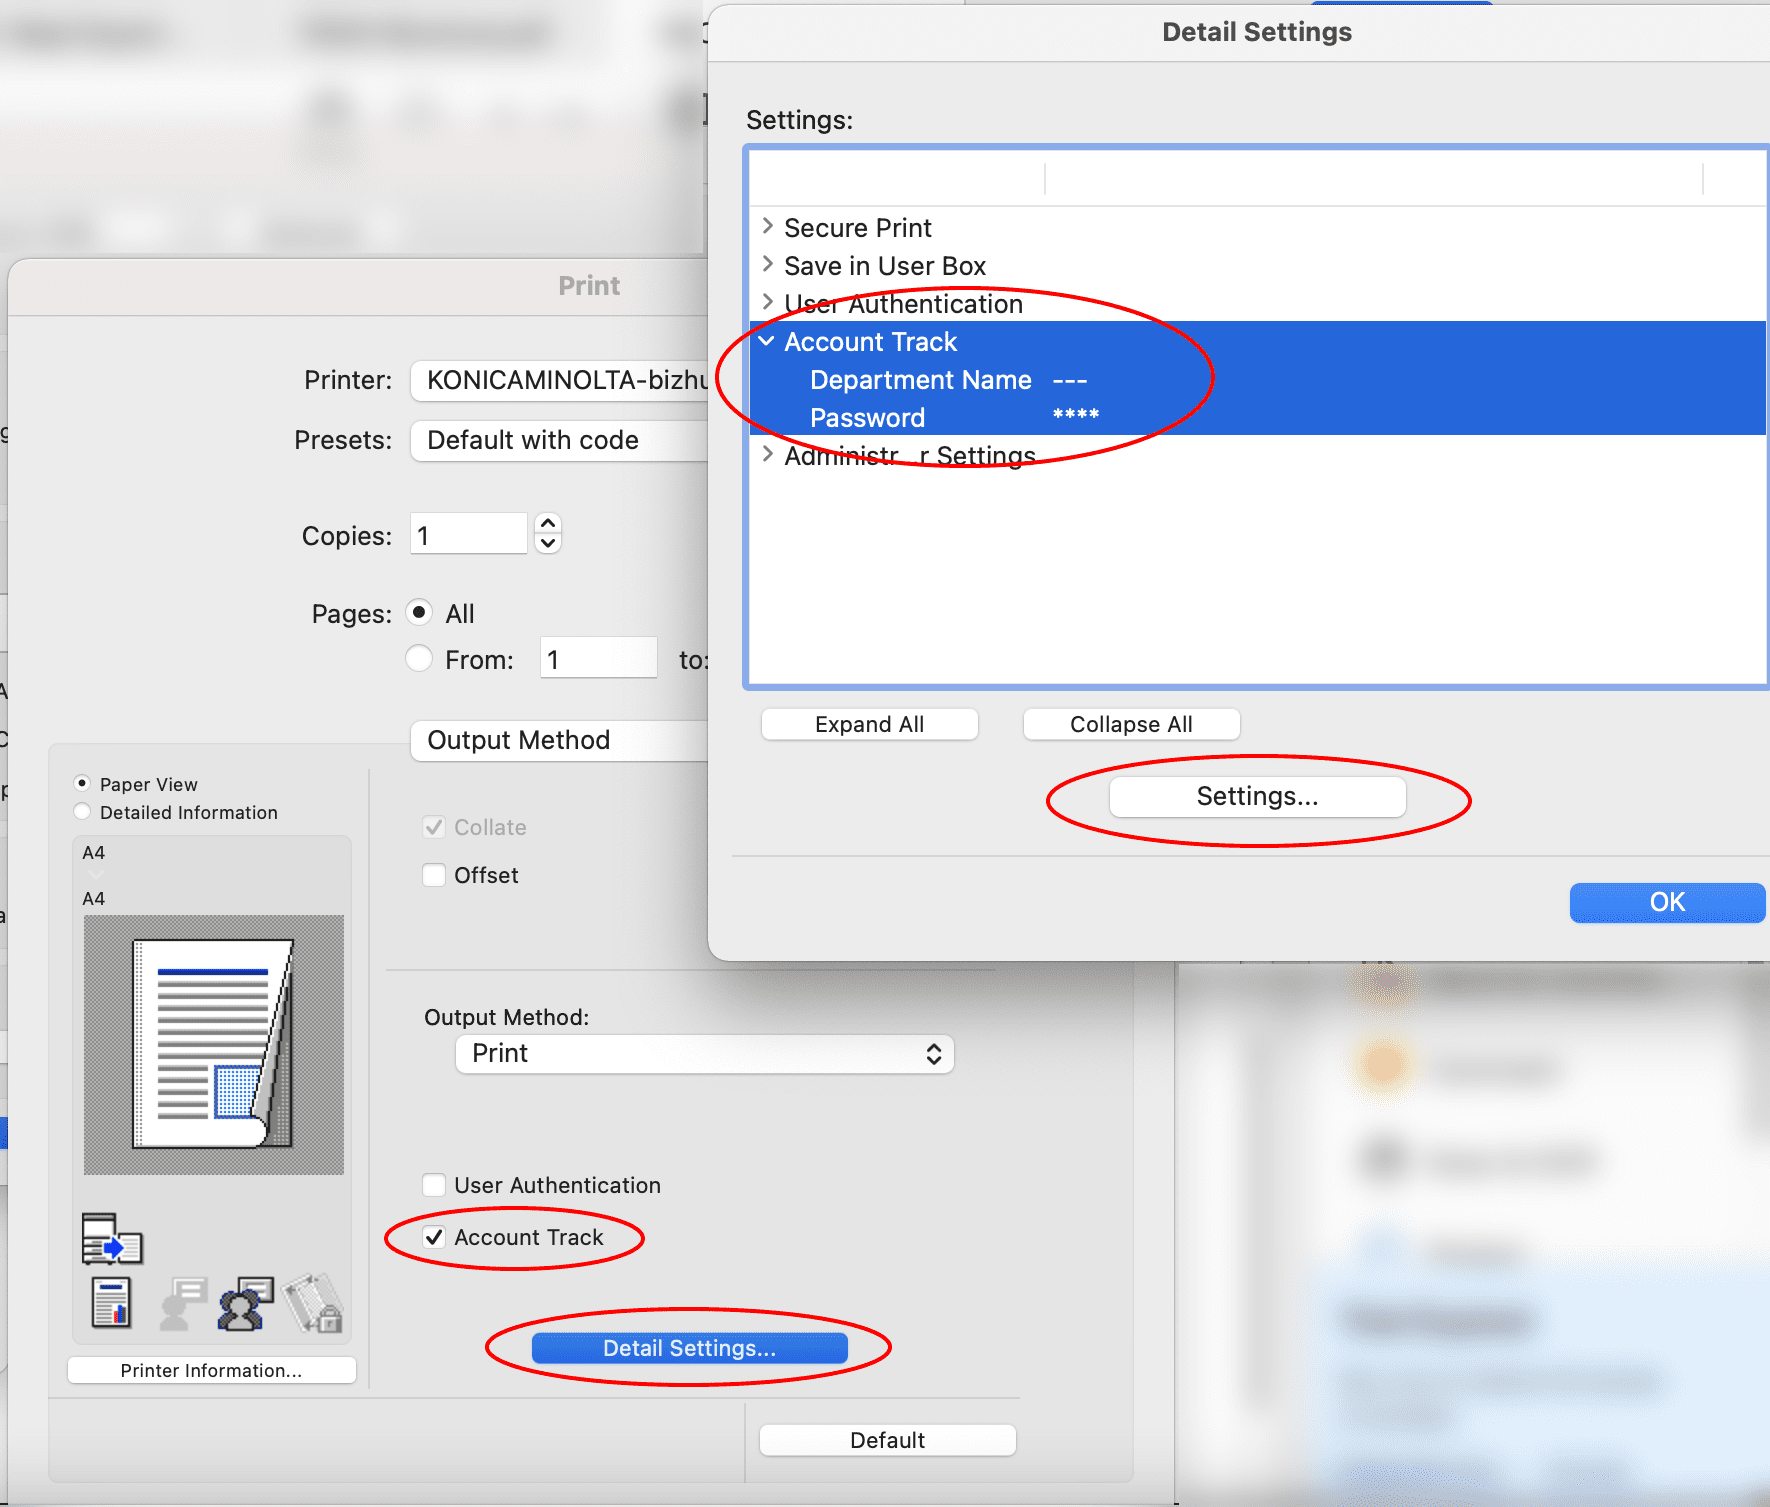1770x1507 pixels.
Task: Click the Copies stepper arrows
Action: pos(548,534)
